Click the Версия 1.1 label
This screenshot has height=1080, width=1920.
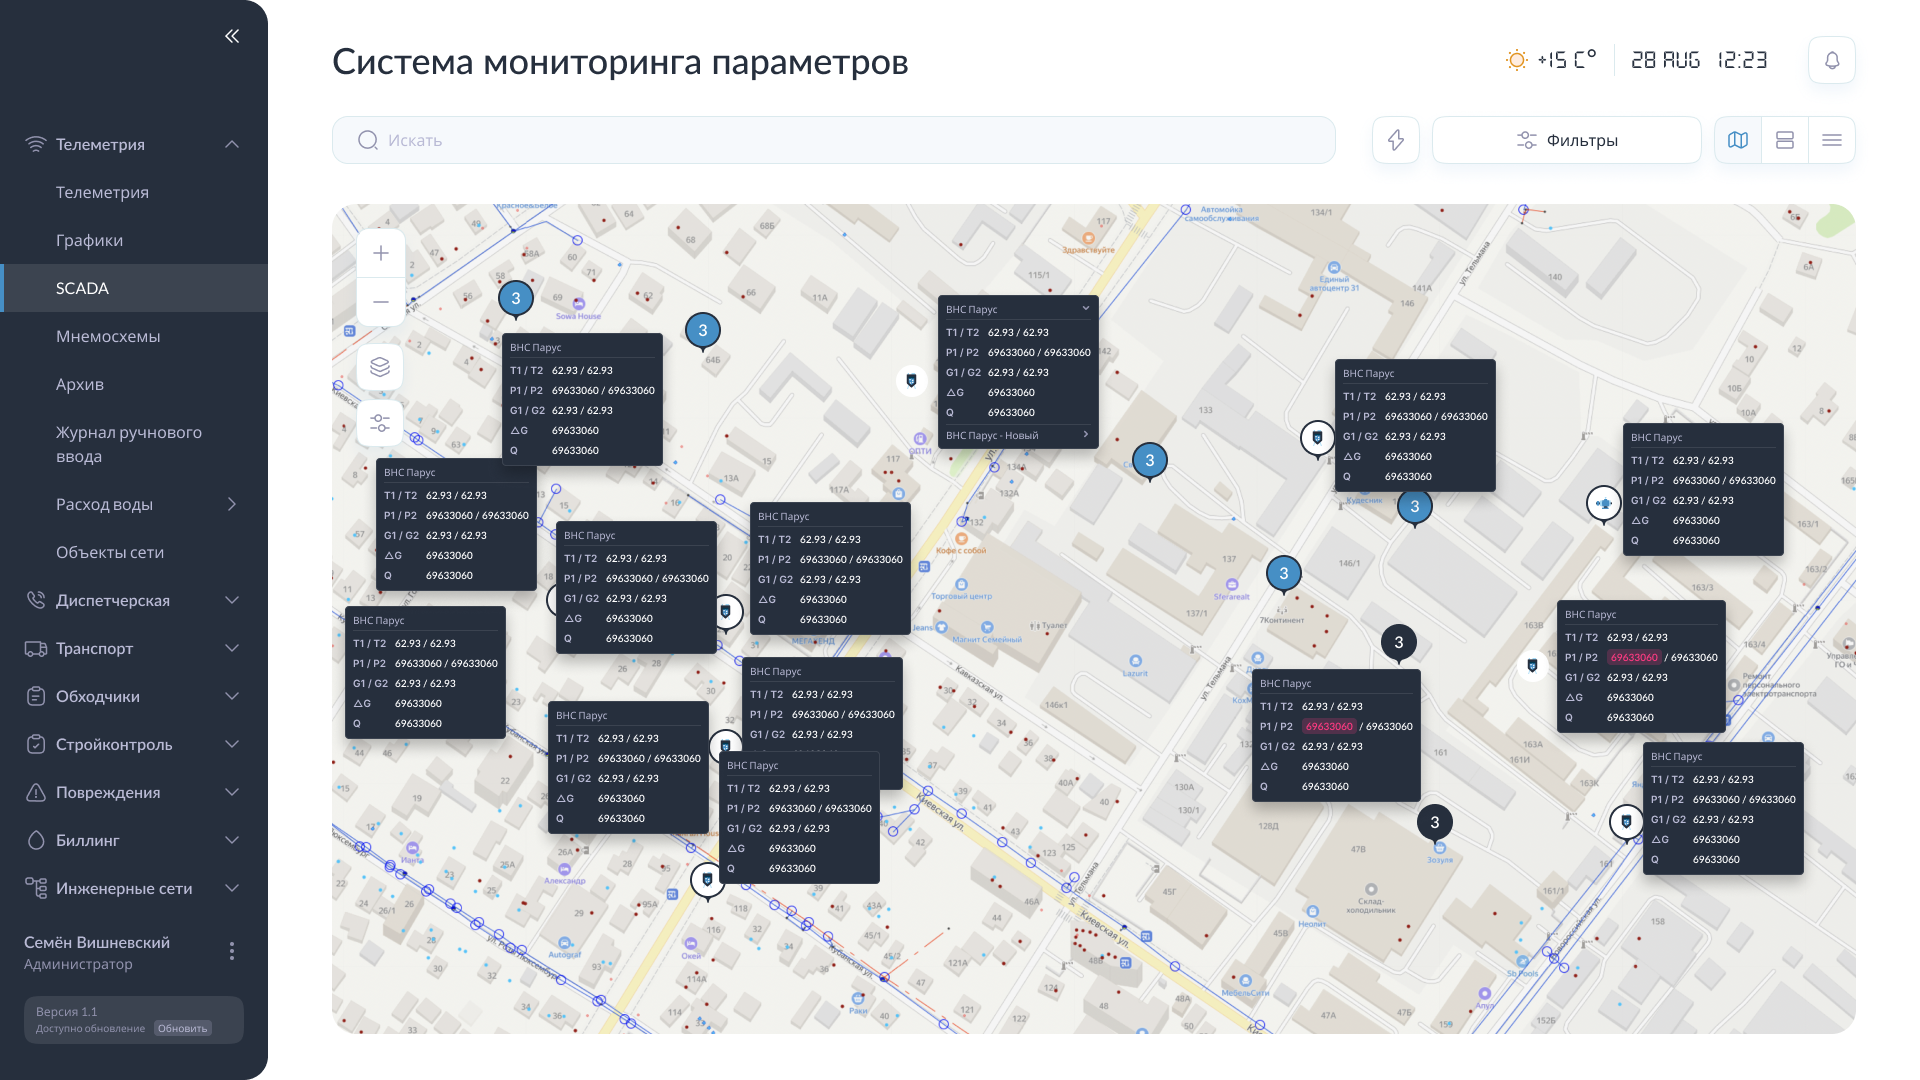[x=67, y=1012]
